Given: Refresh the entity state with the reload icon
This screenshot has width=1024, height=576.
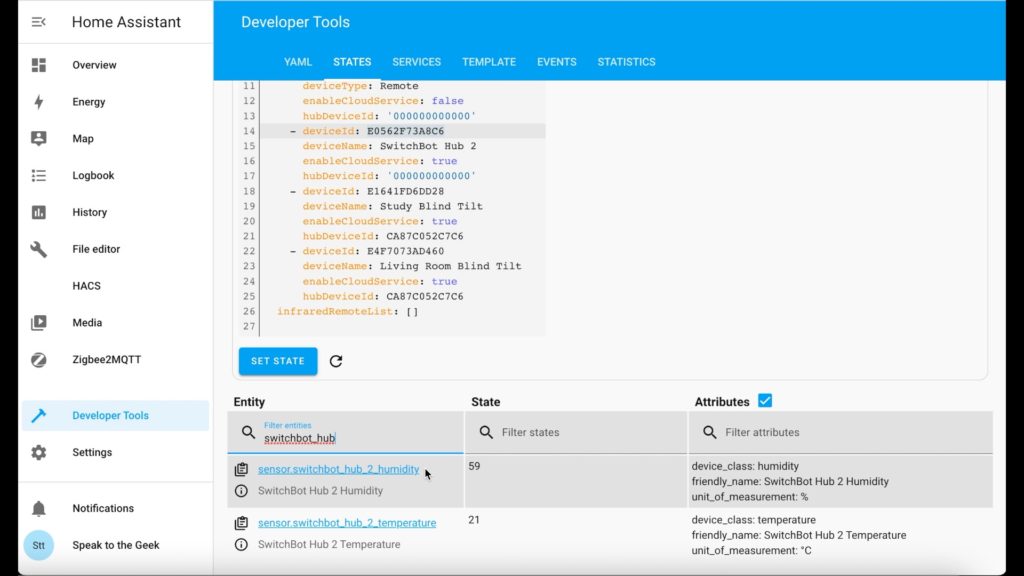Looking at the screenshot, I should (336, 361).
